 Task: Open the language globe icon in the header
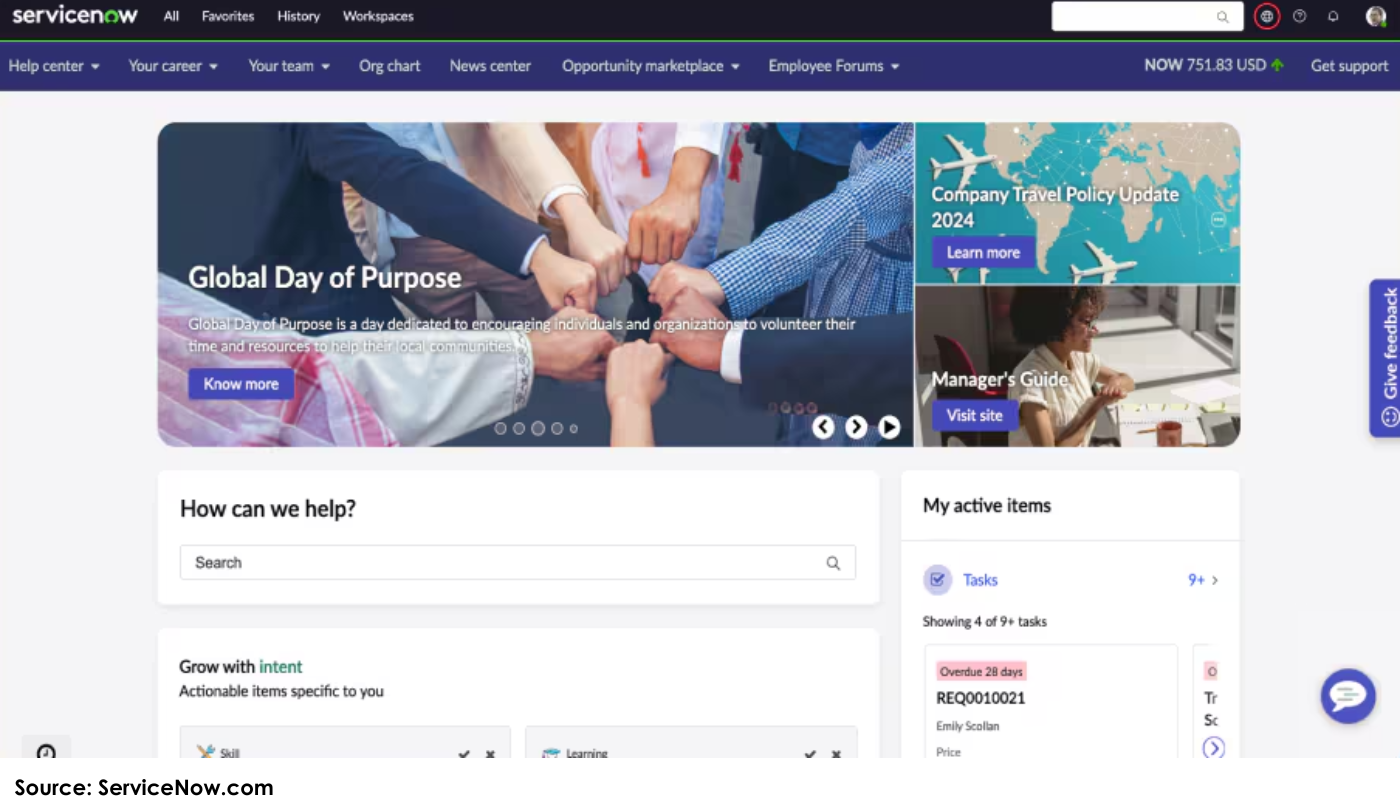(x=1266, y=16)
